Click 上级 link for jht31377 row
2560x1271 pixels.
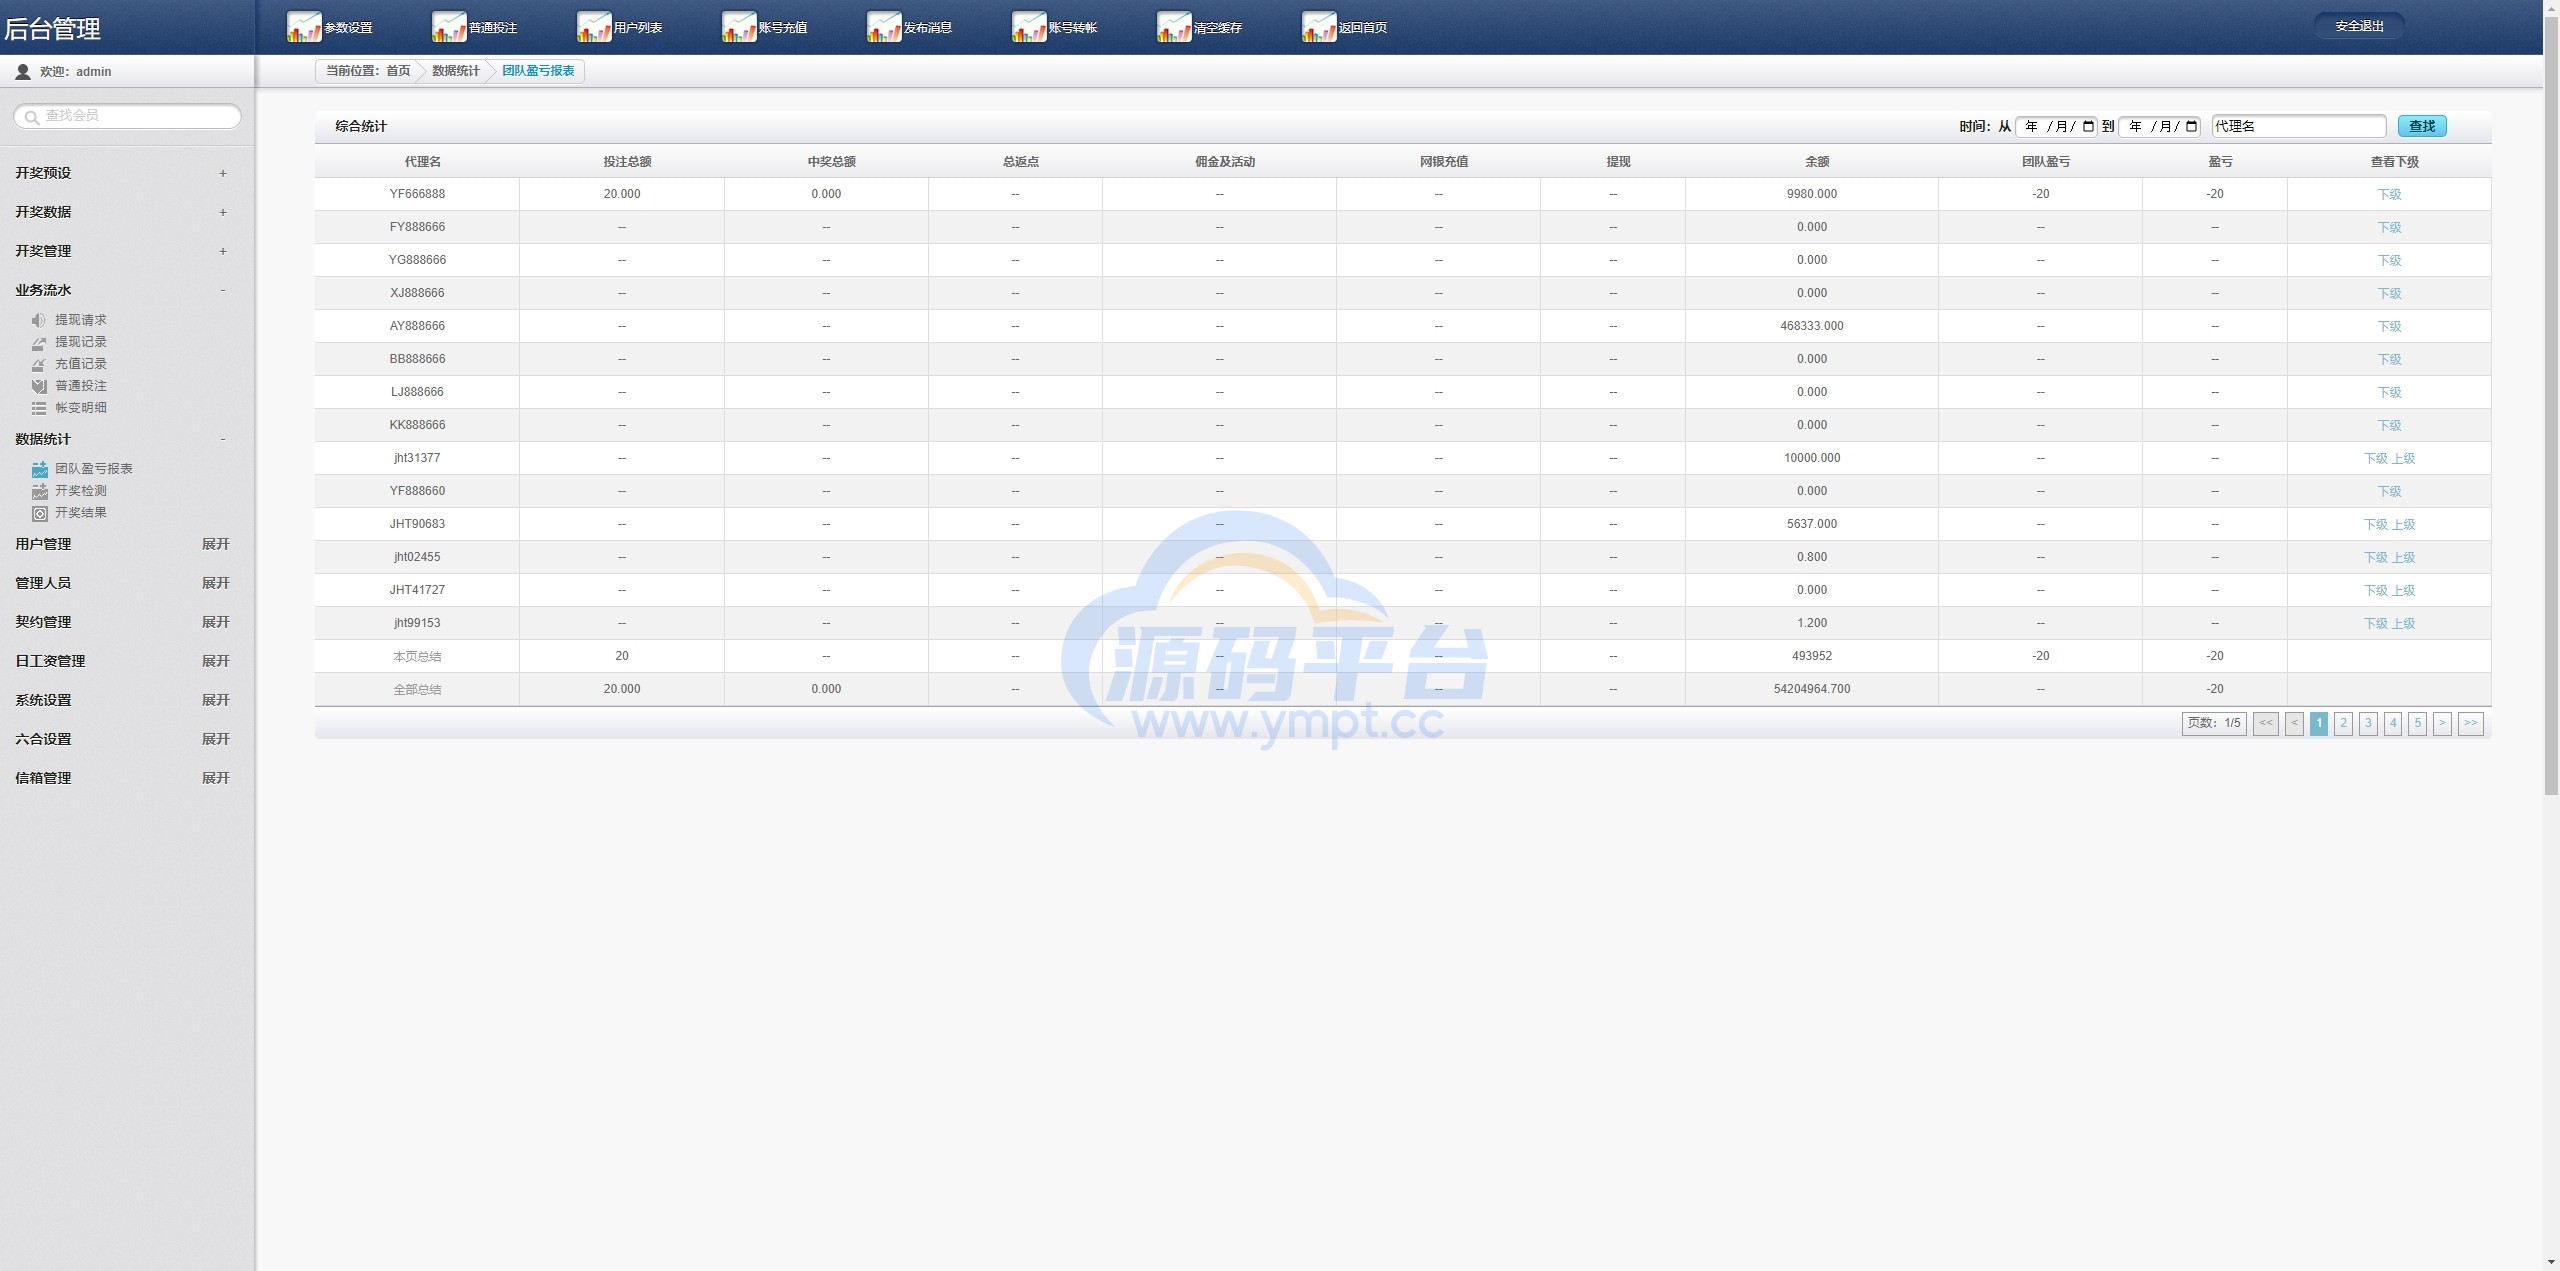tap(2403, 458)
